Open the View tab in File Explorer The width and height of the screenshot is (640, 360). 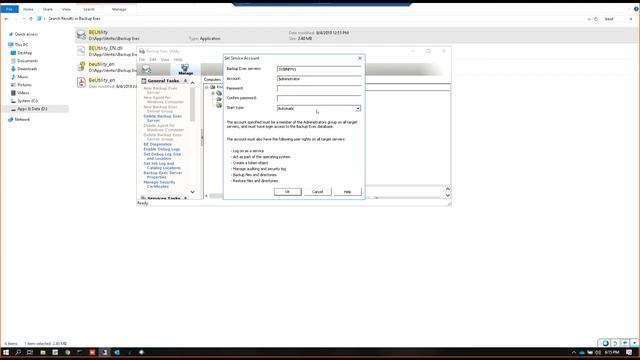click(x=66, y=9)
